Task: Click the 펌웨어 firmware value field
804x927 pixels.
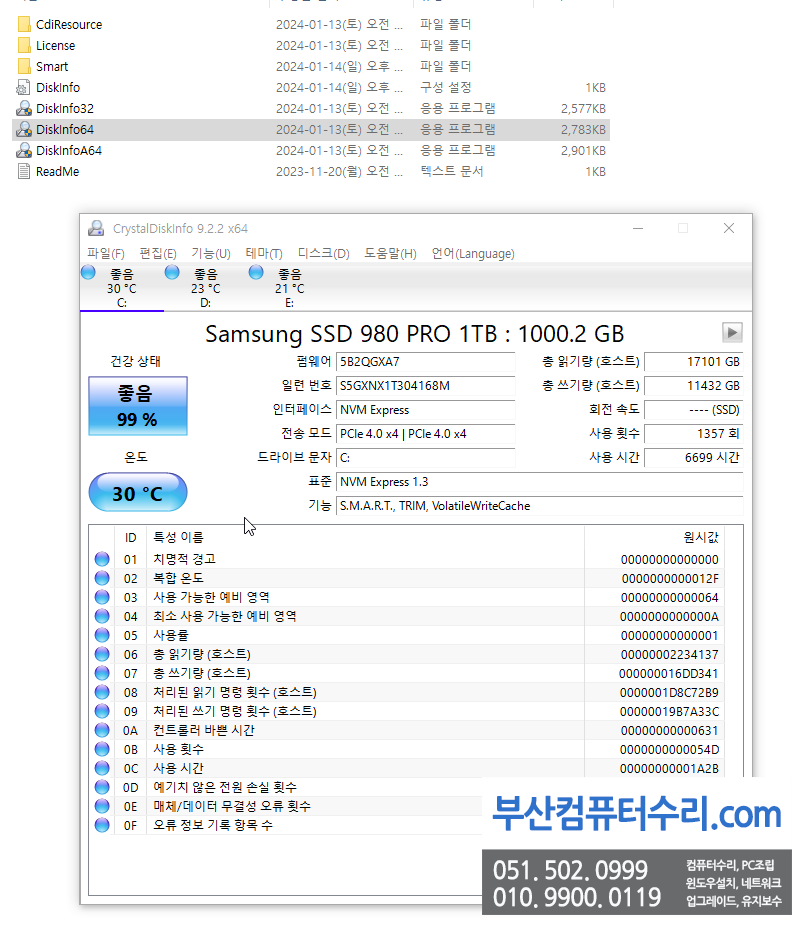Action: tap(425, 361)
